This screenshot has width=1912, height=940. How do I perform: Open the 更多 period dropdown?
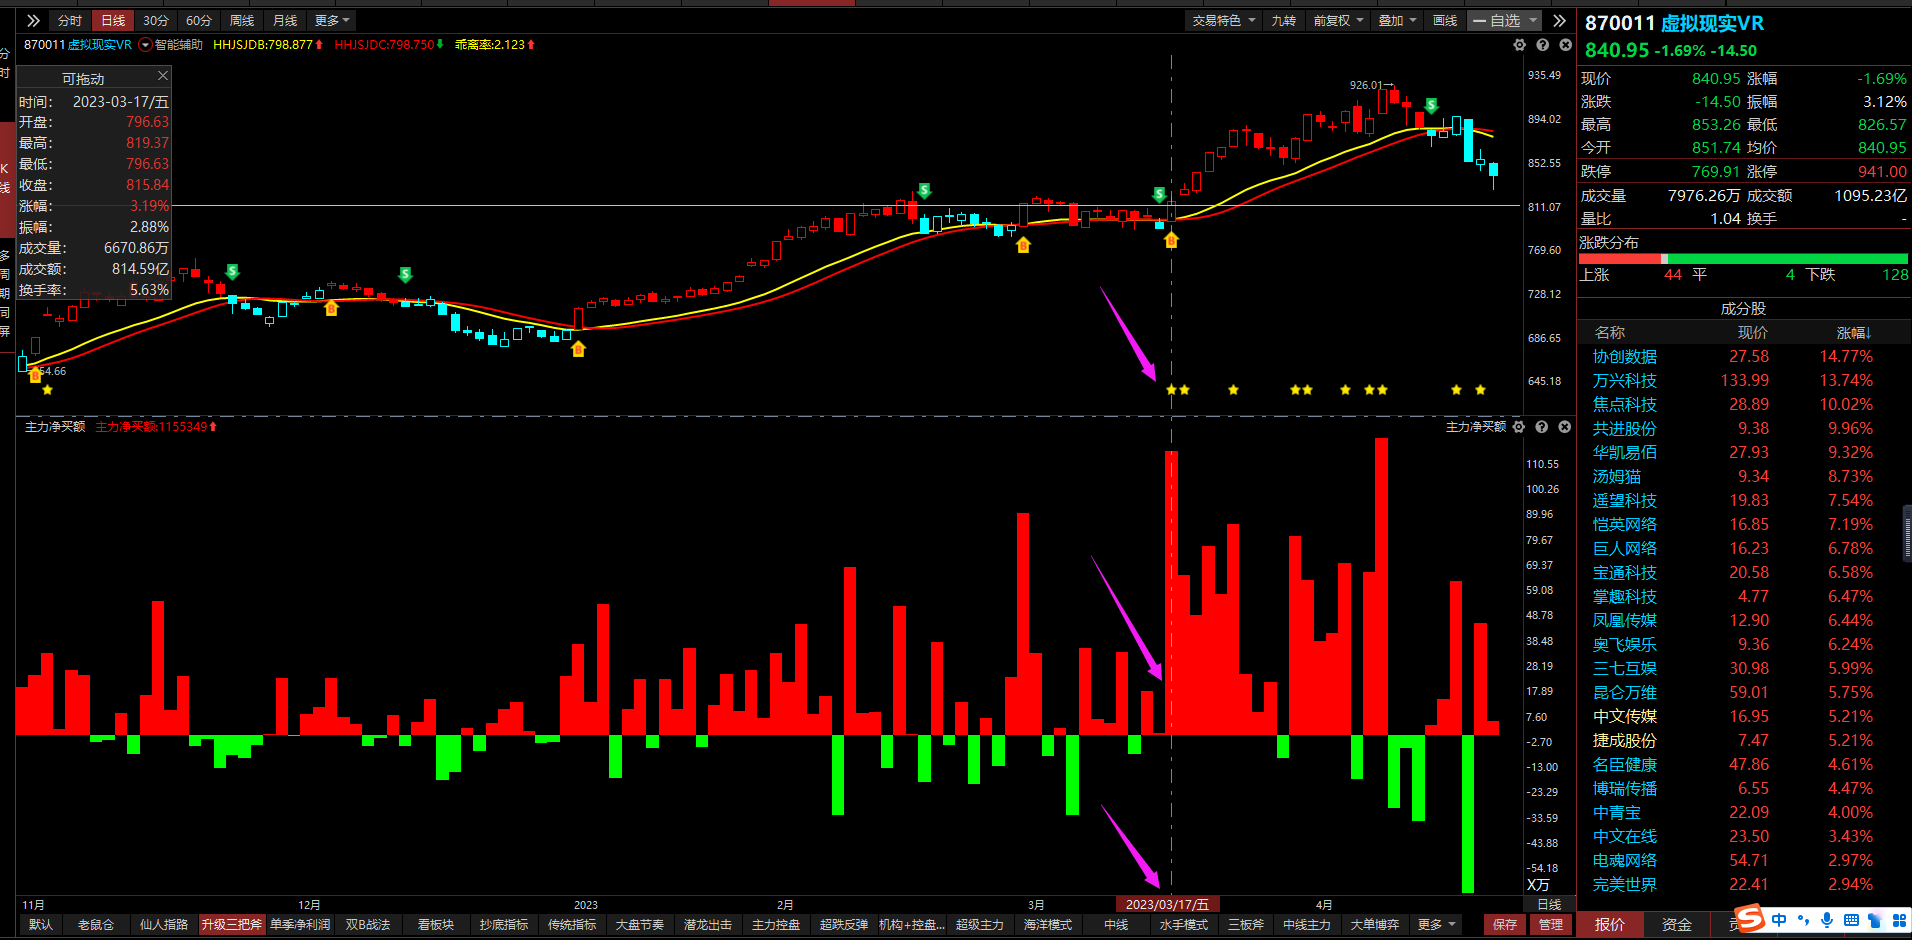pyautogui.click(x=332, y=20)
